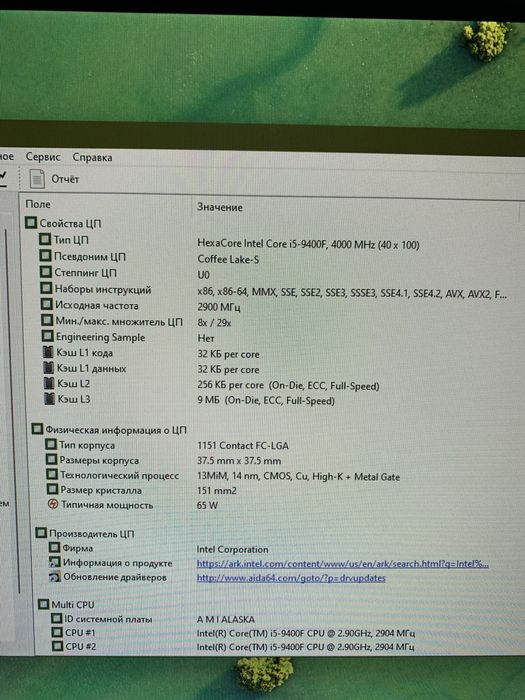525x700 pixels.
Task: Open the Сервис menu
Action: pyautogui.click(x=43, y=157)
